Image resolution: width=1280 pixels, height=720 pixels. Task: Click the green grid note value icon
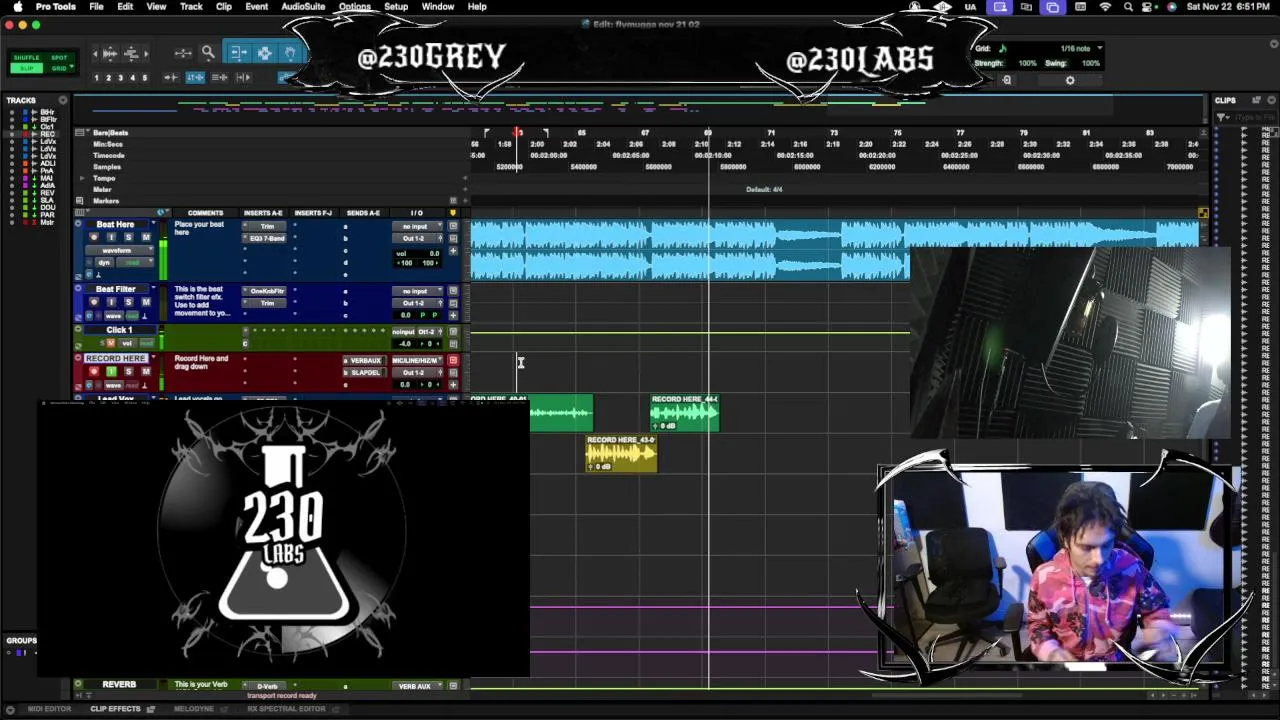coord(1003,48)
